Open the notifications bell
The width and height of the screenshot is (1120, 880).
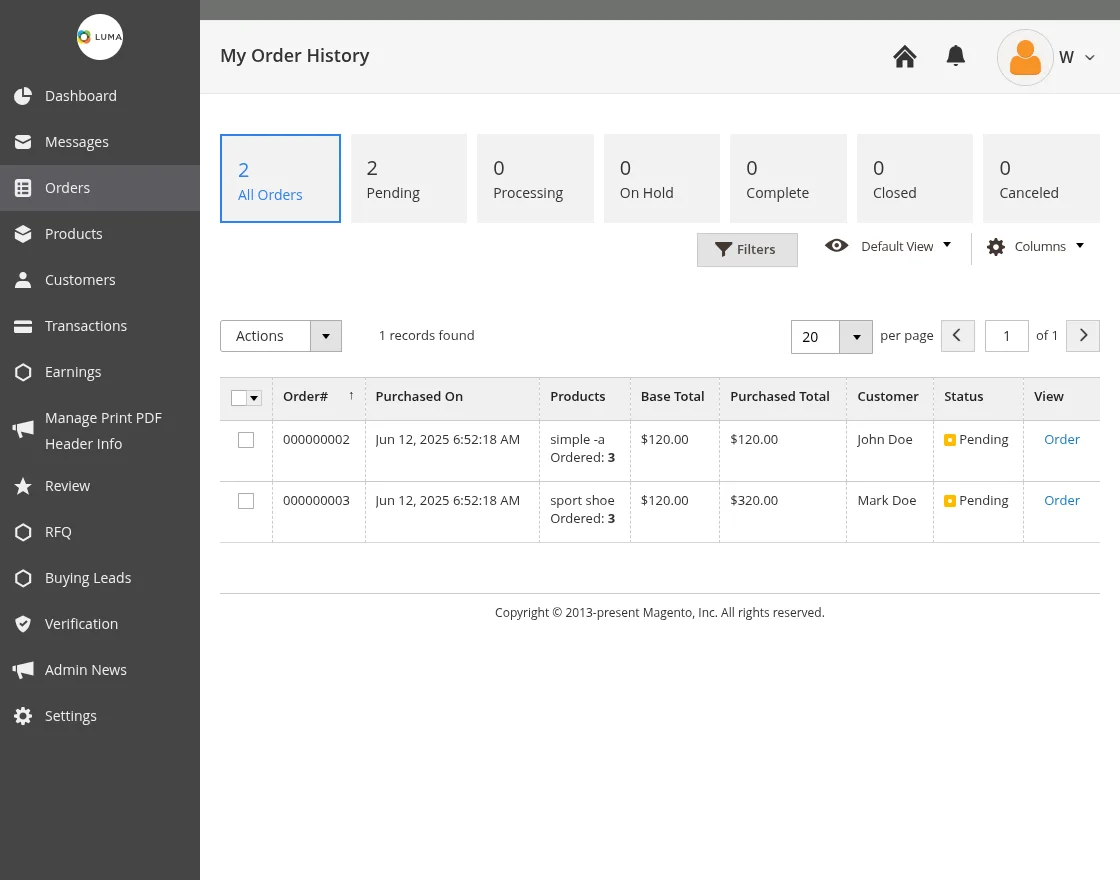956,57
